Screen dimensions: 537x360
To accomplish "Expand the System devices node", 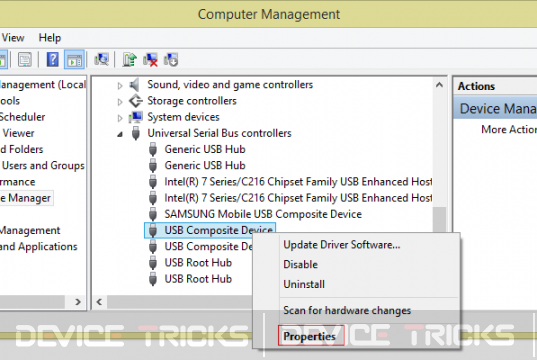I will coord(120,118).
